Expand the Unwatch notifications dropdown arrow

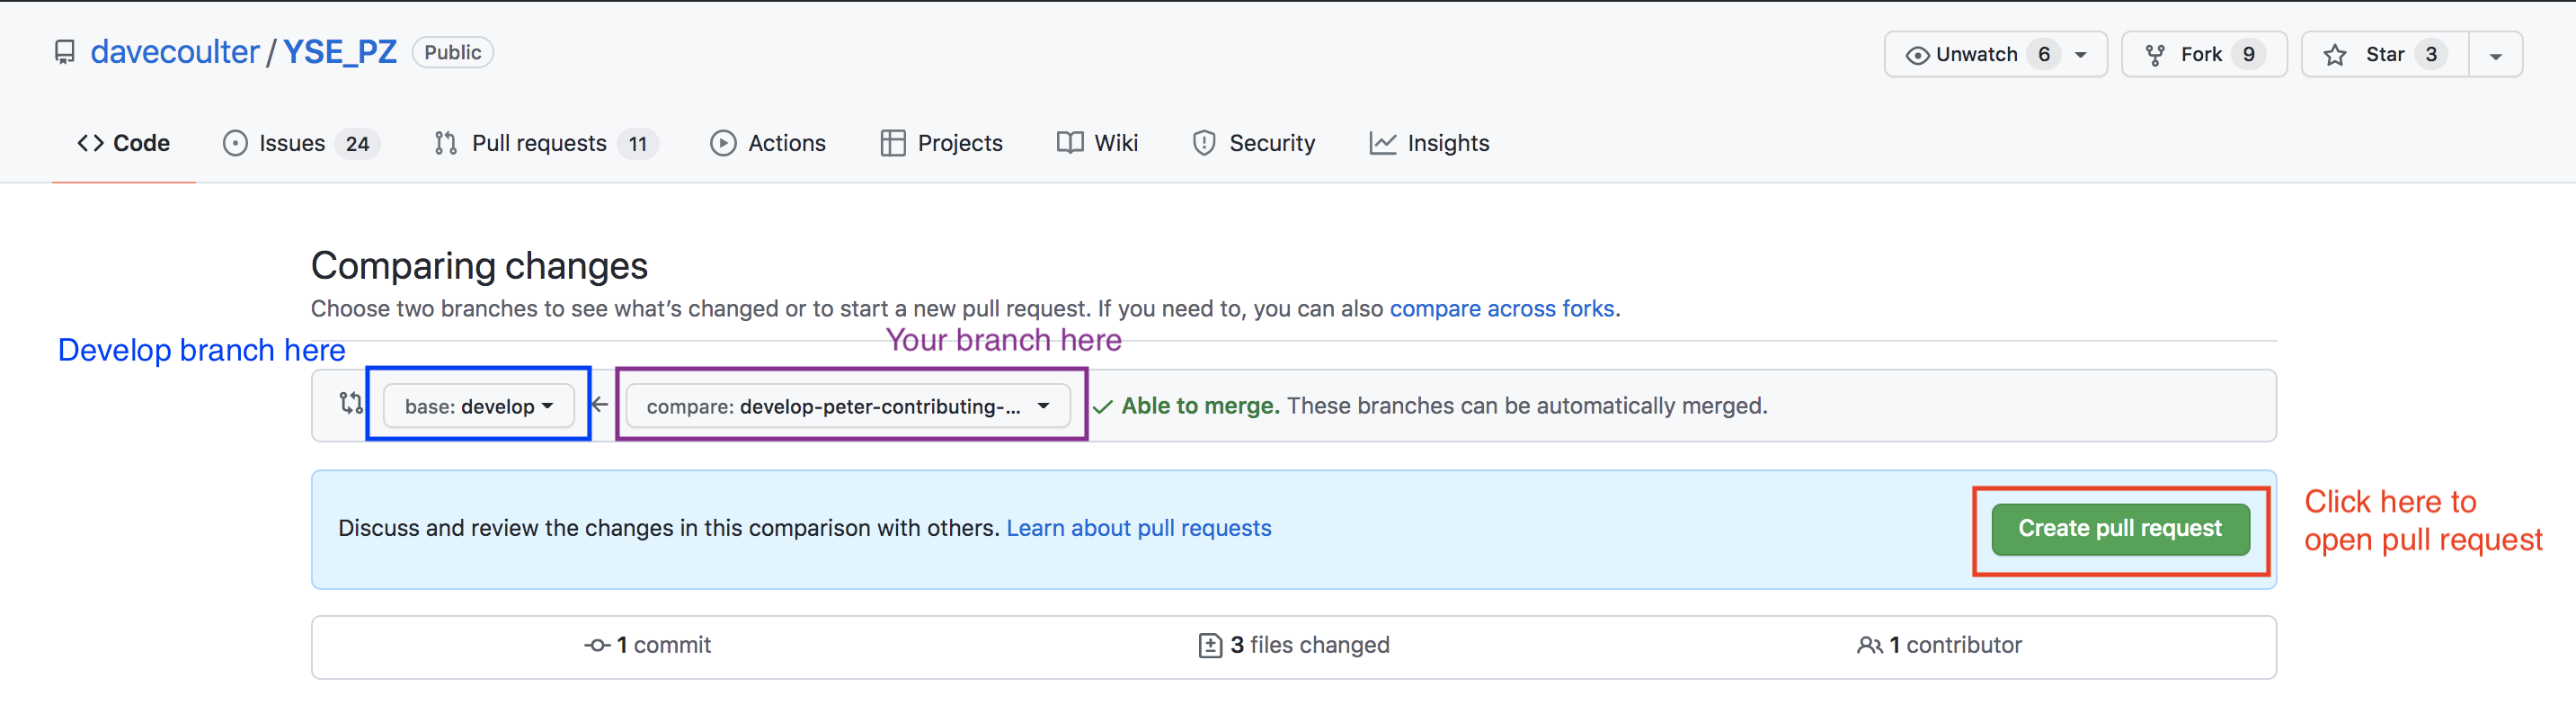2081,55
